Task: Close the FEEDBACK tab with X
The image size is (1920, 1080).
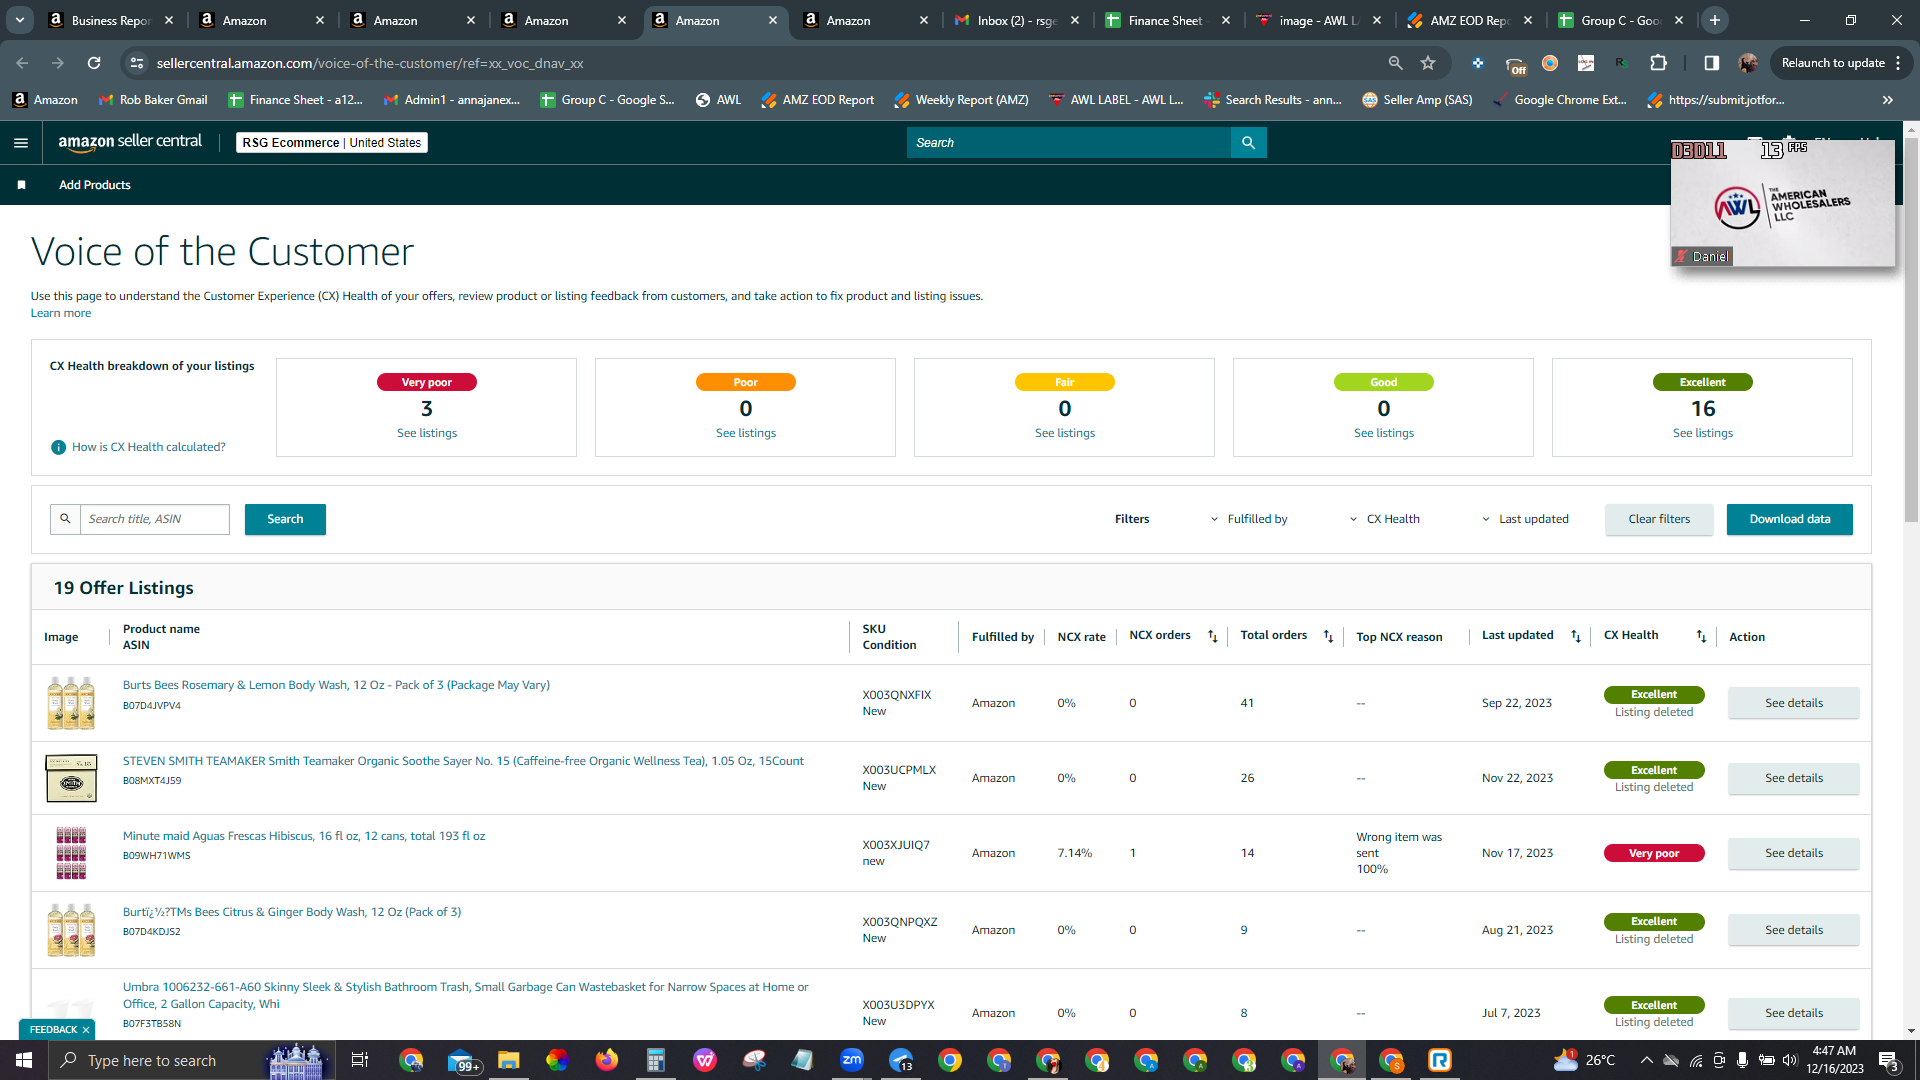Action: (x=86, y=1030)
